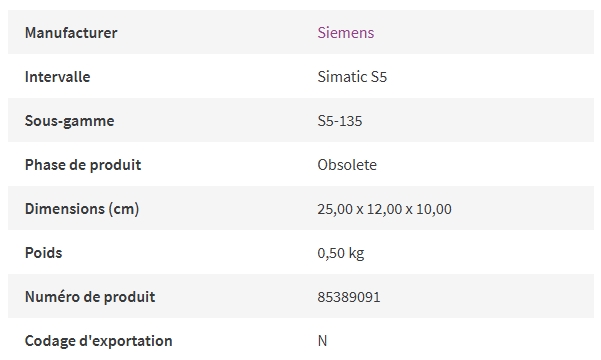601x360 pixels.
Task: Click the Simatic S5 value
Action: 352,77
